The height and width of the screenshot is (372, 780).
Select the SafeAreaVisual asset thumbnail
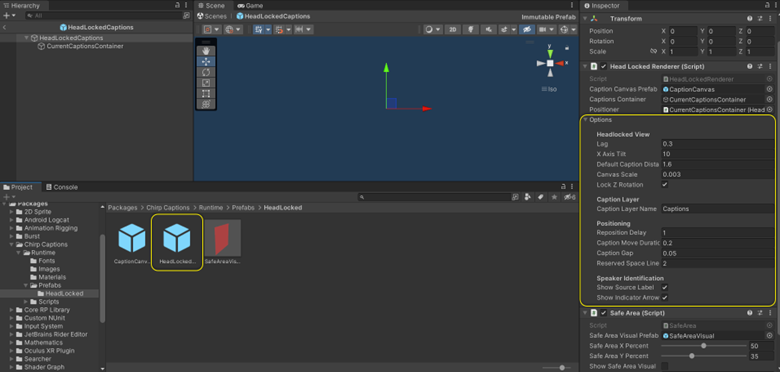(222, 242)
